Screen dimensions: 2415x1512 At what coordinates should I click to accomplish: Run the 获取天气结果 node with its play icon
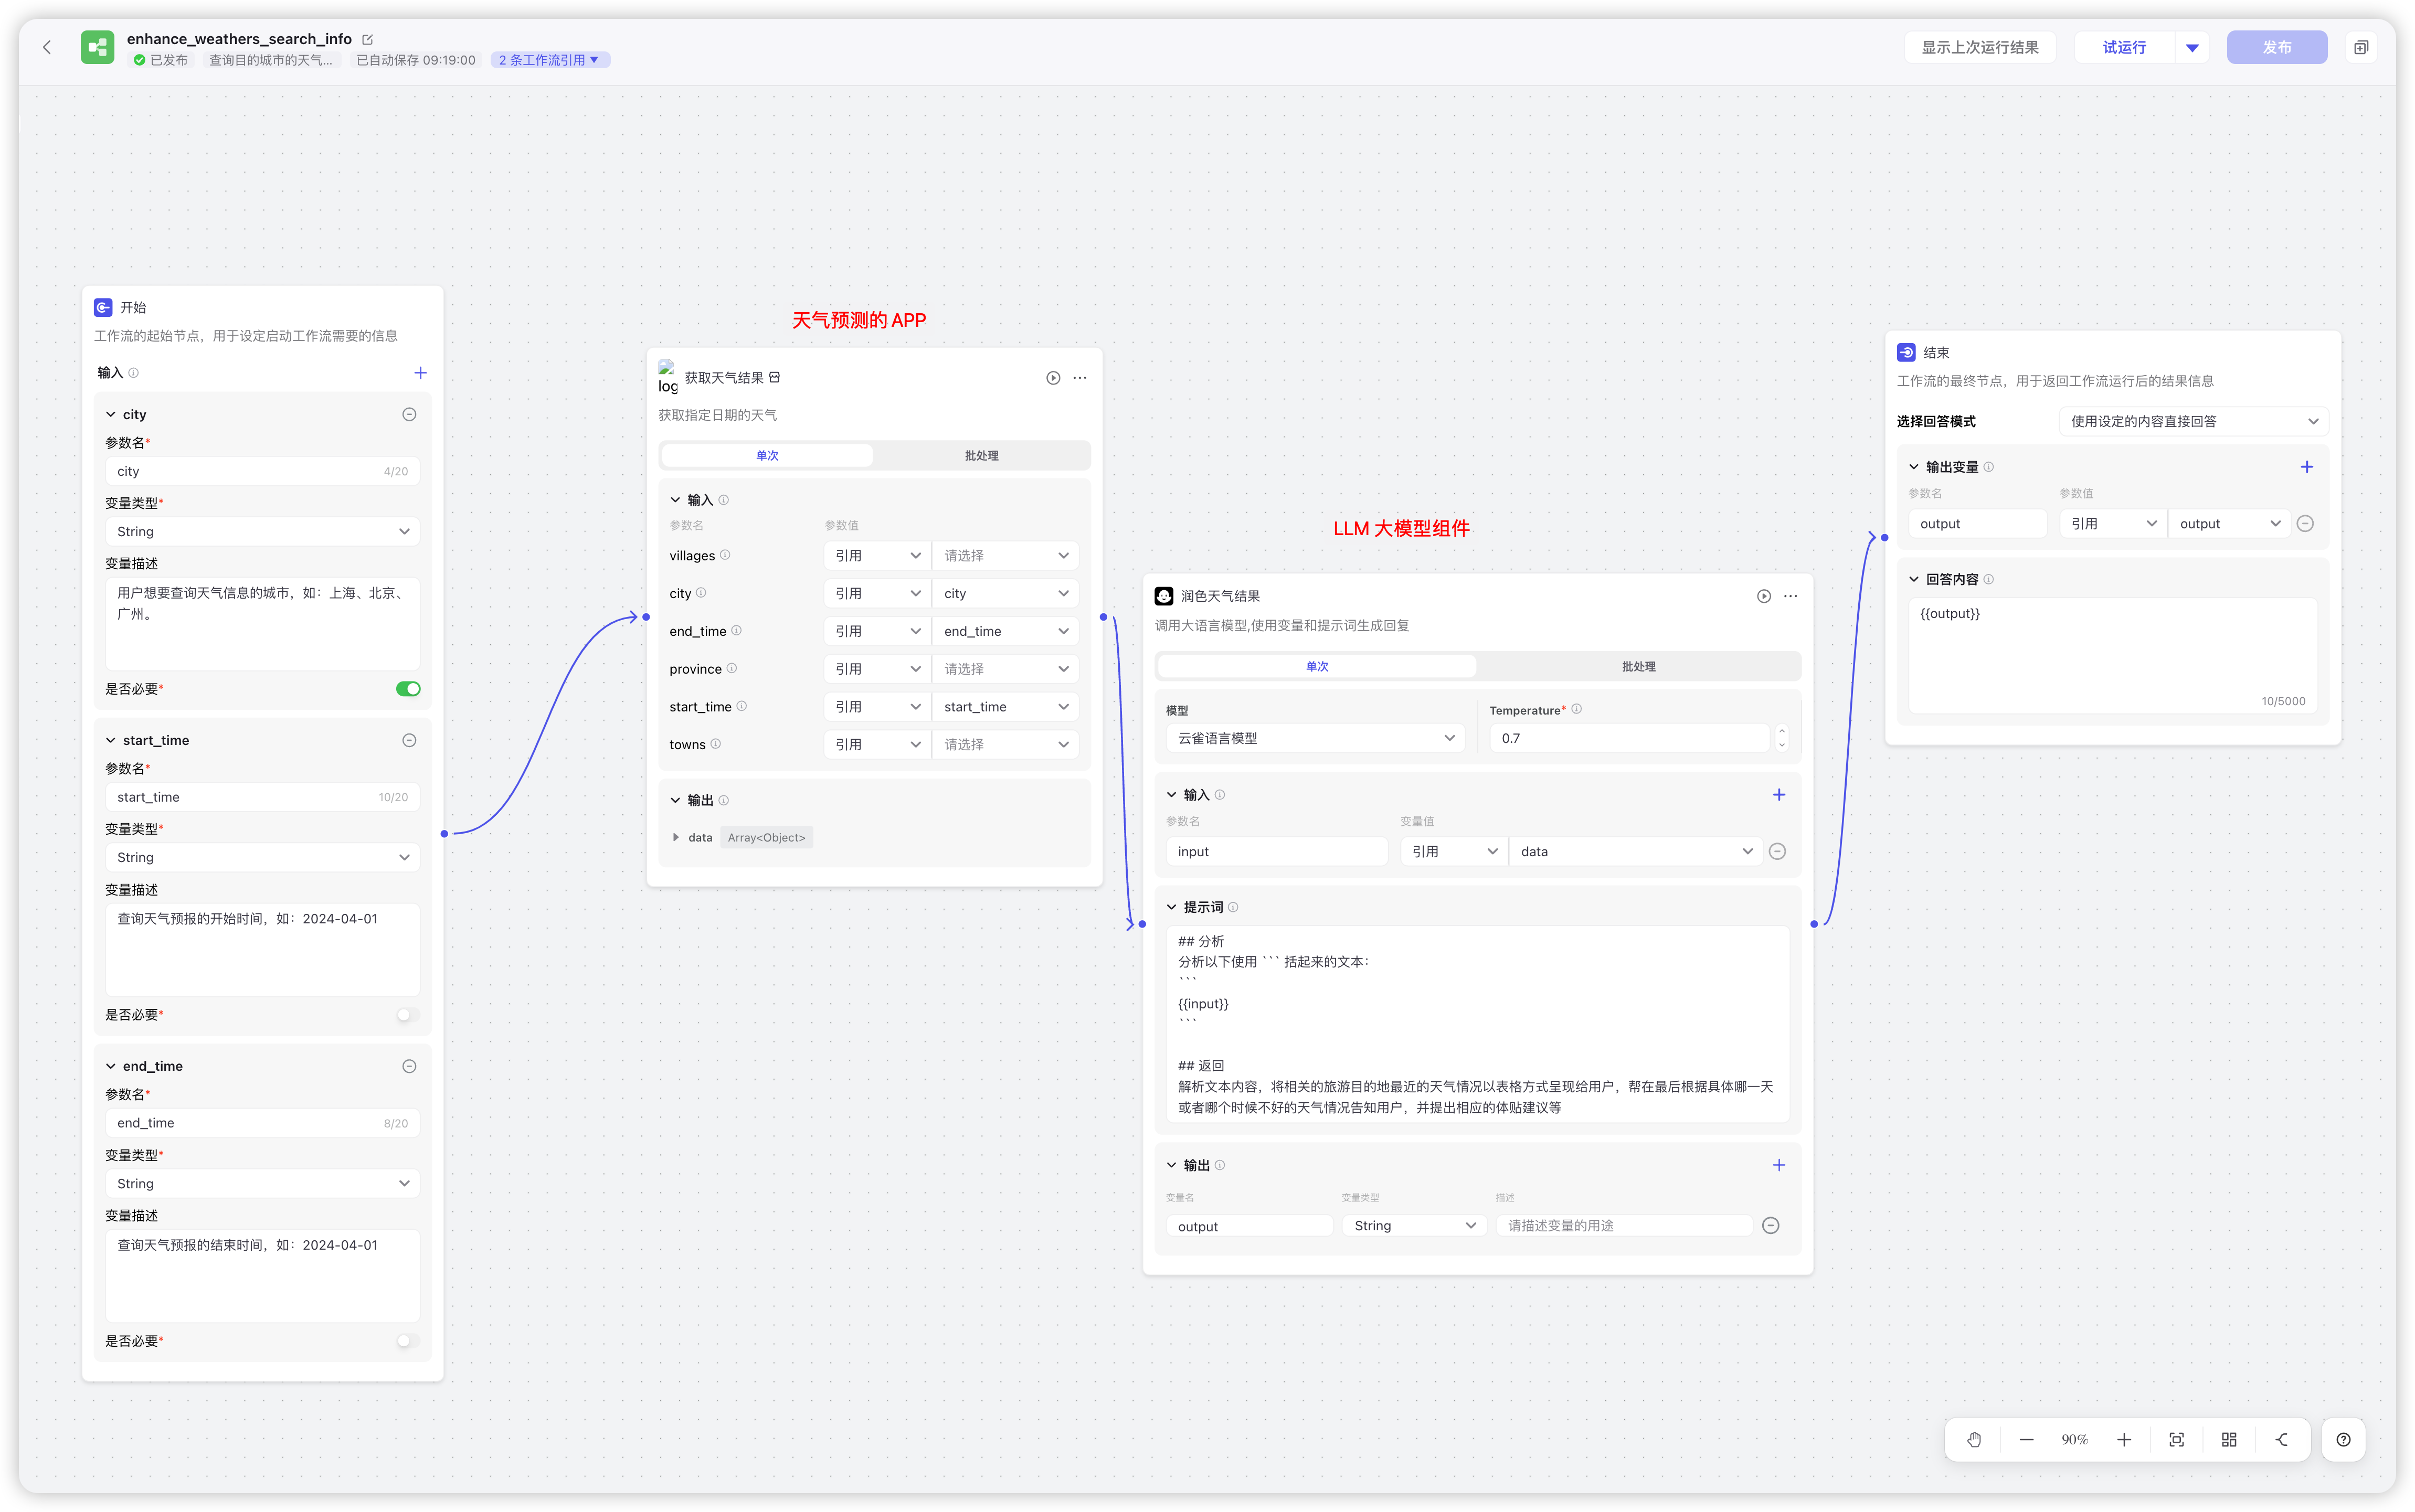point(1053,378)
